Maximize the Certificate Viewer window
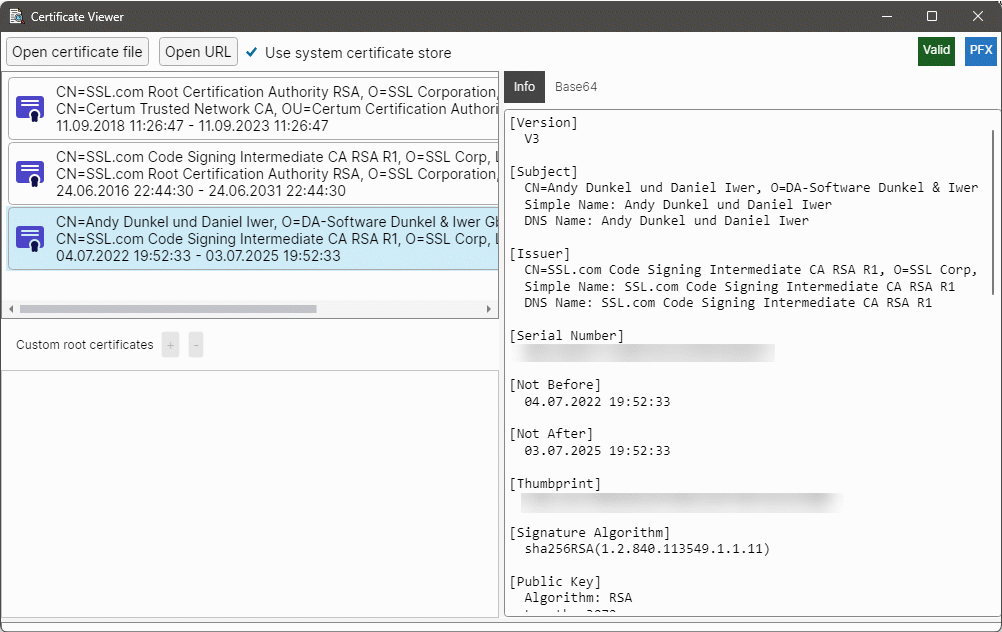This screenshot has width=1002, height=632. click(x=932, y=17)
